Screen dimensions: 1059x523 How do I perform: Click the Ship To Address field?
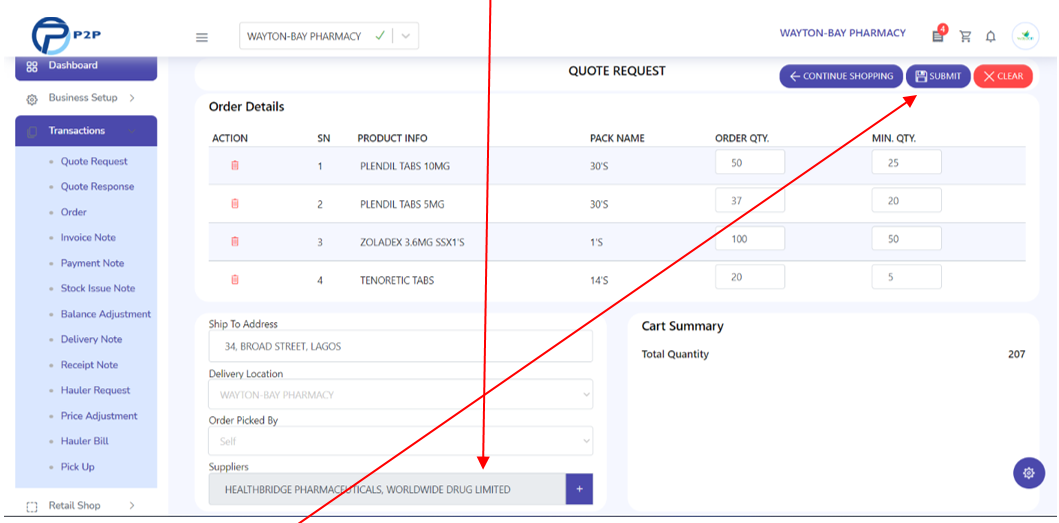(401, 347)
